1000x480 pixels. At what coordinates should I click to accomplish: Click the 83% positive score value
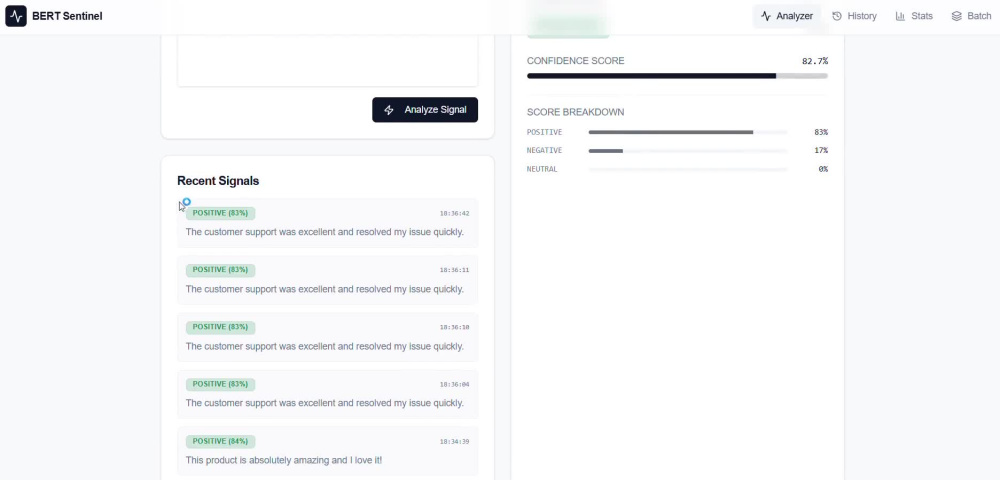(x=821, y=133)
